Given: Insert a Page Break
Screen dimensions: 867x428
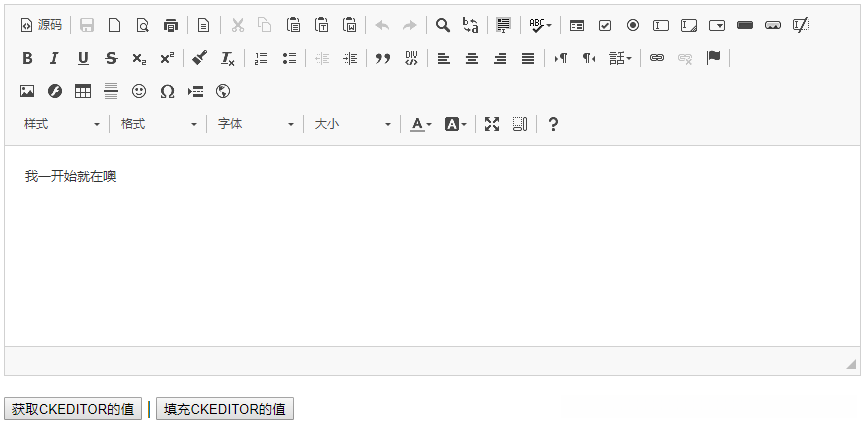Looking at the screenshot, I should [195, 91].
